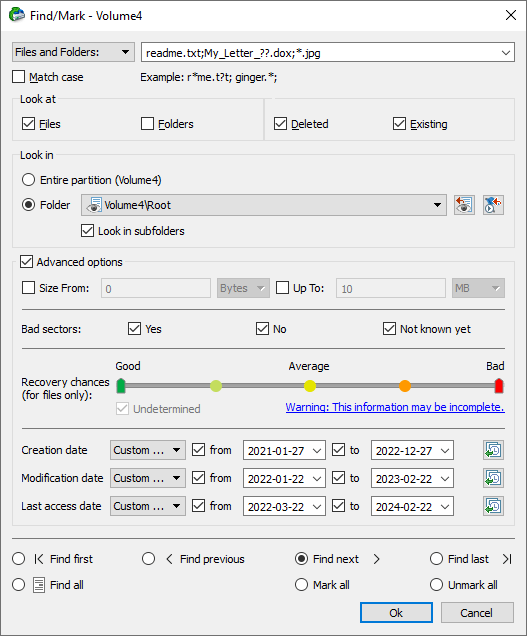The width and height of the screenshot is (527, 636).
Task: Expand the search pattern history dropdown
Action: [x=505, y=53]
